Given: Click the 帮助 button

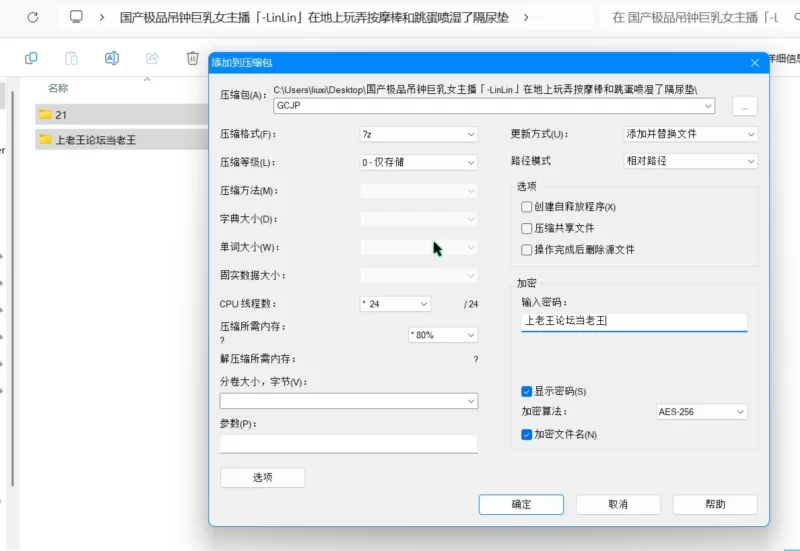Looking at the screenshot, I should (x=715, y=505).
